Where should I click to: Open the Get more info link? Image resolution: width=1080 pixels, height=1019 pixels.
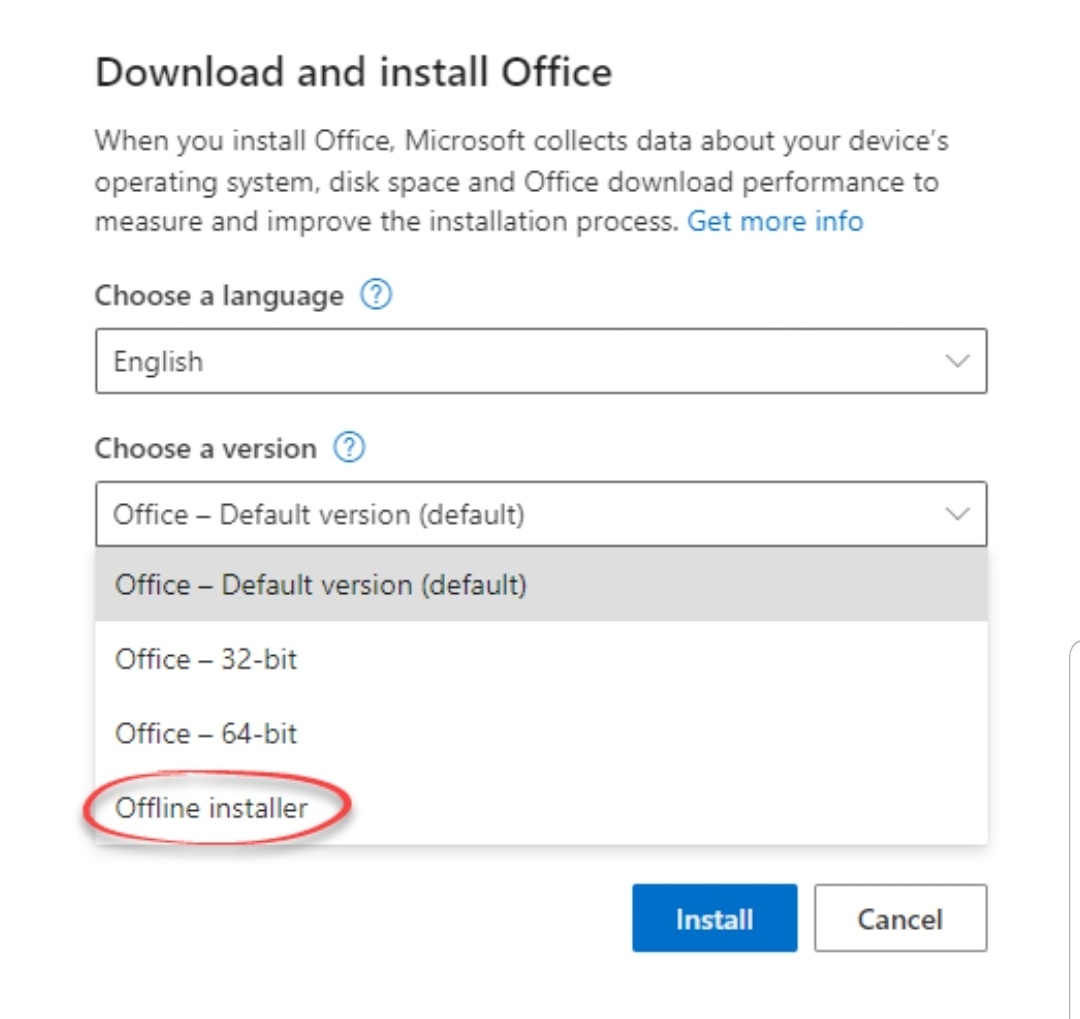[x=775, y=221]
